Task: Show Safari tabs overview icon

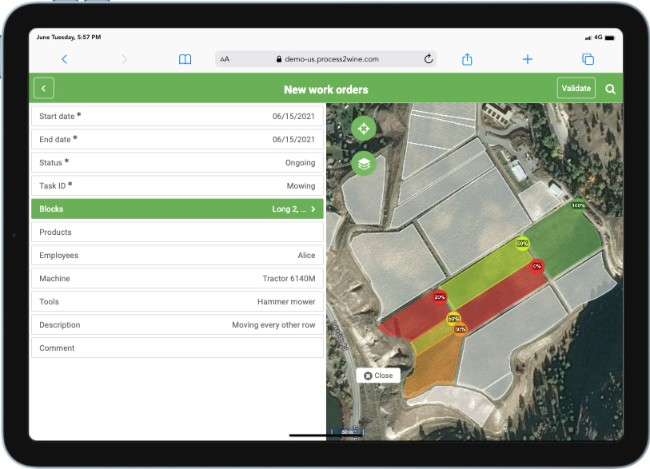Action: pos(588,59)
